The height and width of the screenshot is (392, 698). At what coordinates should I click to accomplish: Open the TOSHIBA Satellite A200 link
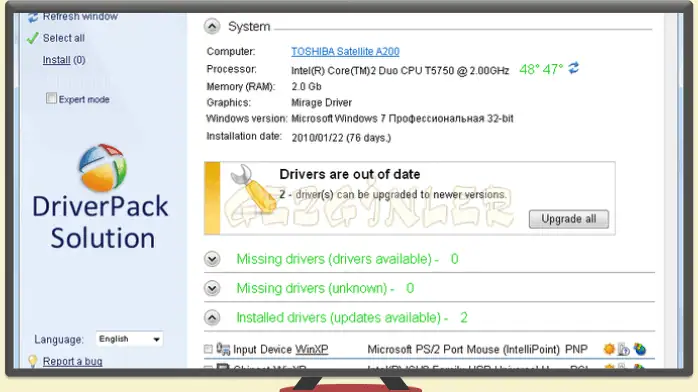point(345,52)
